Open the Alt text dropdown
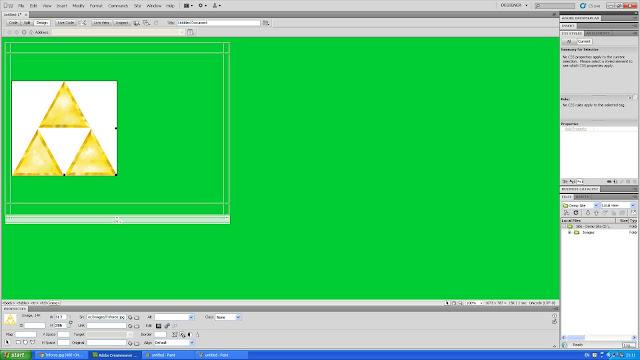This screenshot has height=360, width=640. click(191, 317)
